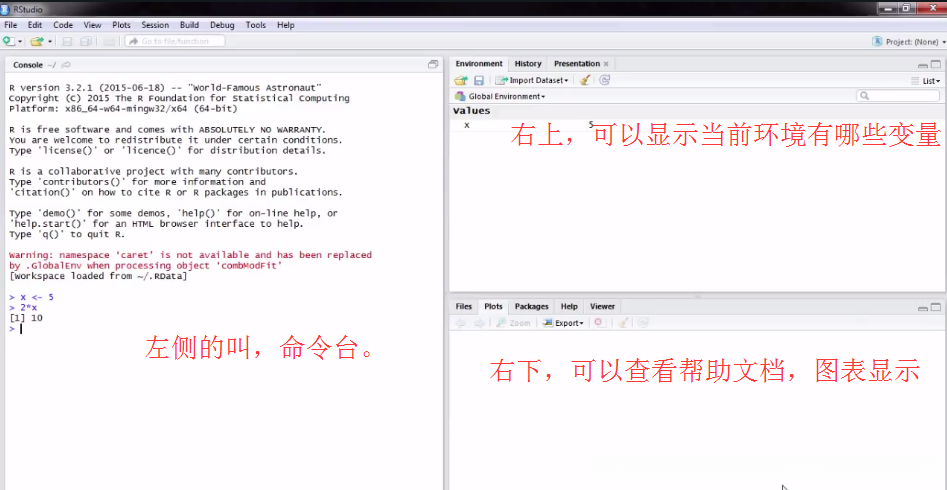Click the next plot arrow icon
The width and height of the screenshot is (947, 490).
point(479,323)
